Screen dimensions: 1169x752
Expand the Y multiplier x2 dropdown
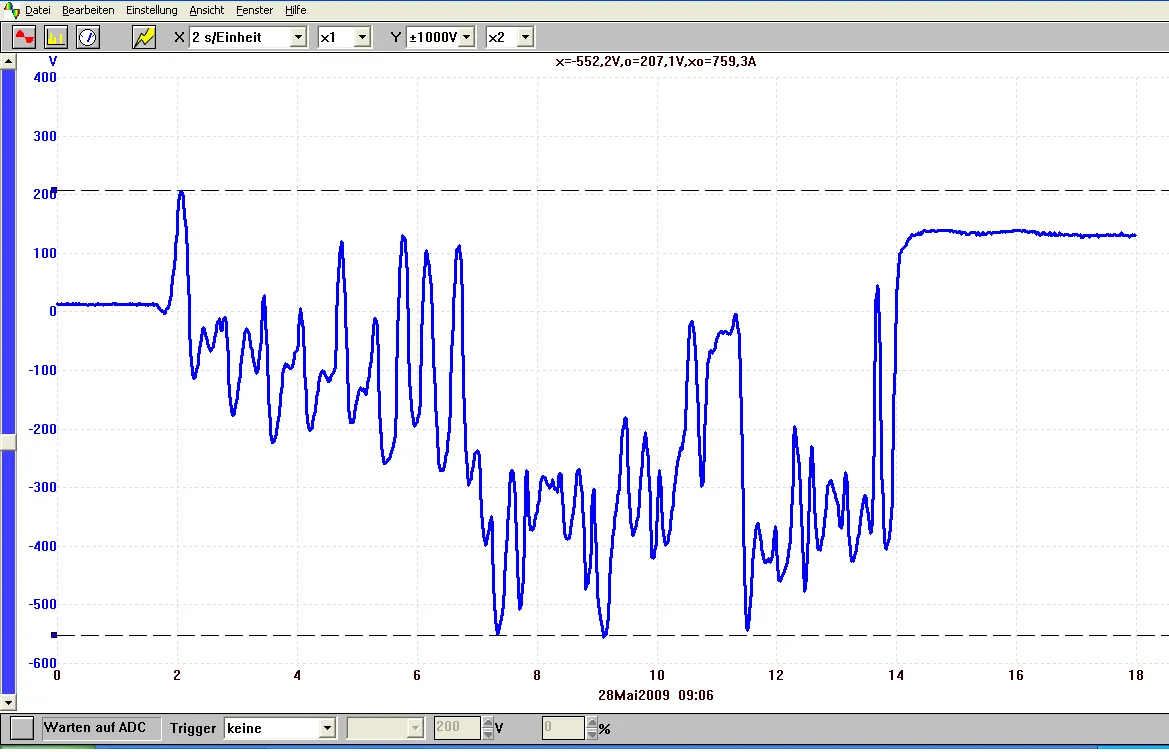click(525, 38)
